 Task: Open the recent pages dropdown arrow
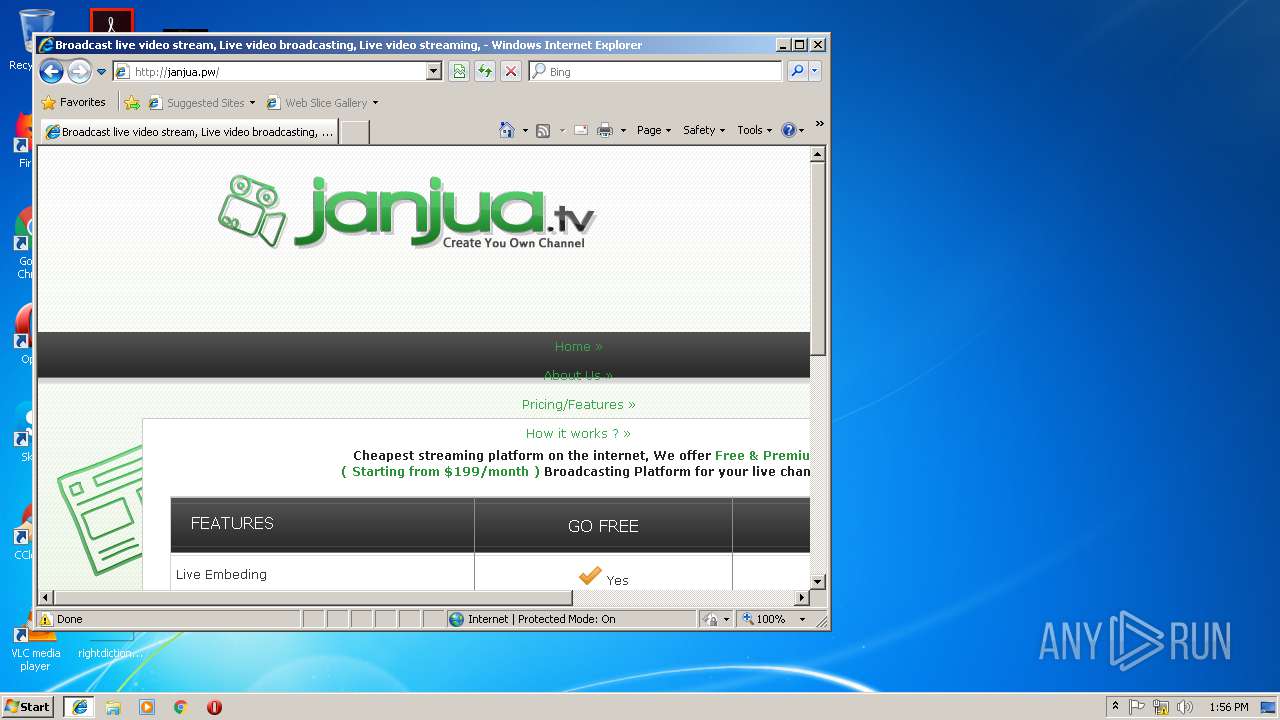point(101,72)
